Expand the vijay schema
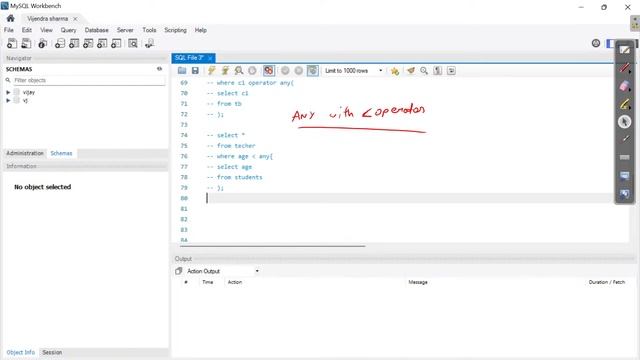The height and width of the screenshot is (360, 640). point(8,92)
